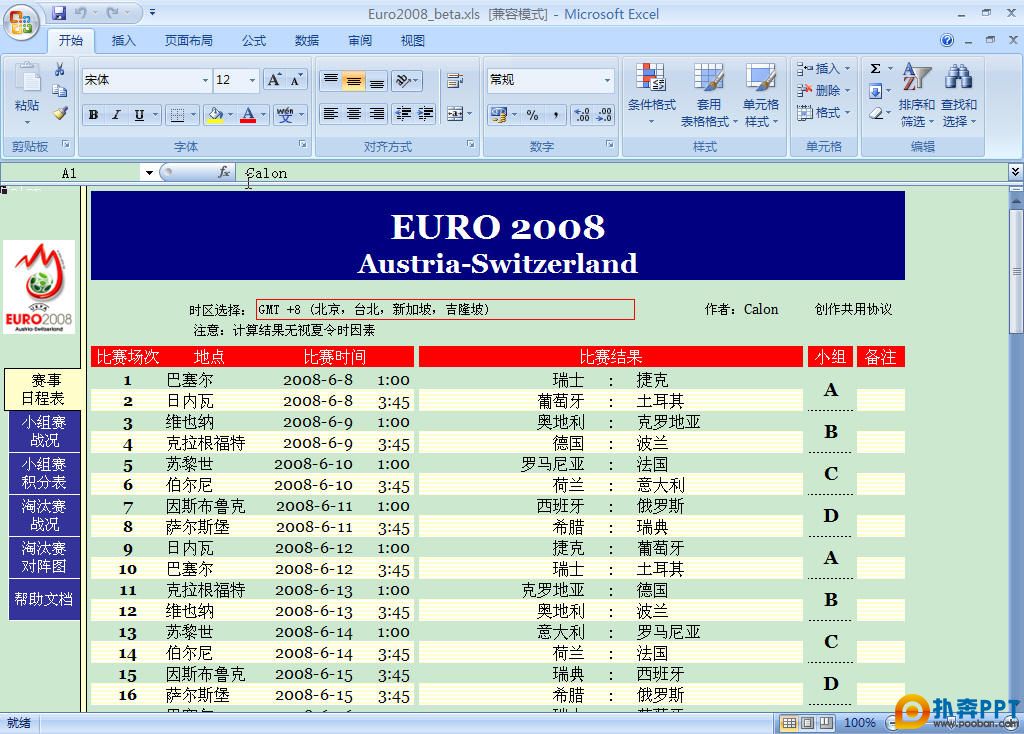Click the name box showing A1
The height and width of the screenshot is (734, 1024).
[70, 173]
